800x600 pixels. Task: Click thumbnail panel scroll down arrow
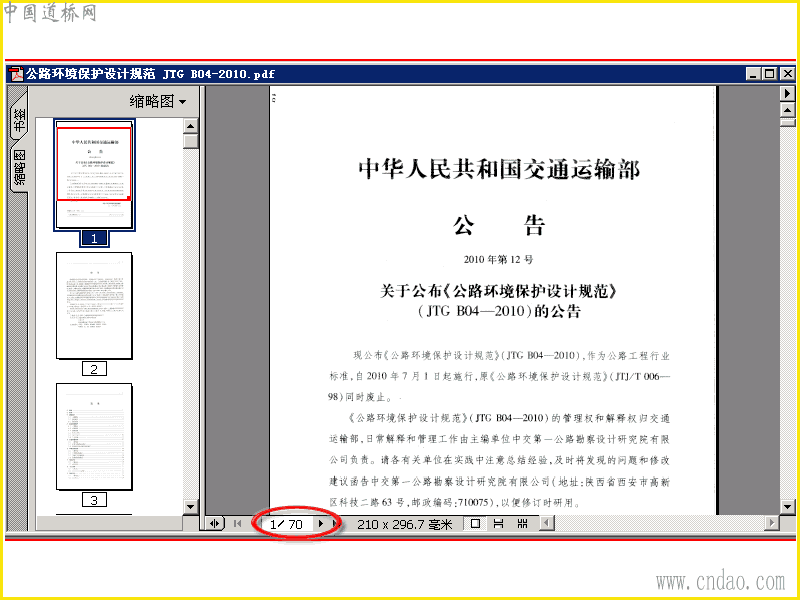point(190,507)
